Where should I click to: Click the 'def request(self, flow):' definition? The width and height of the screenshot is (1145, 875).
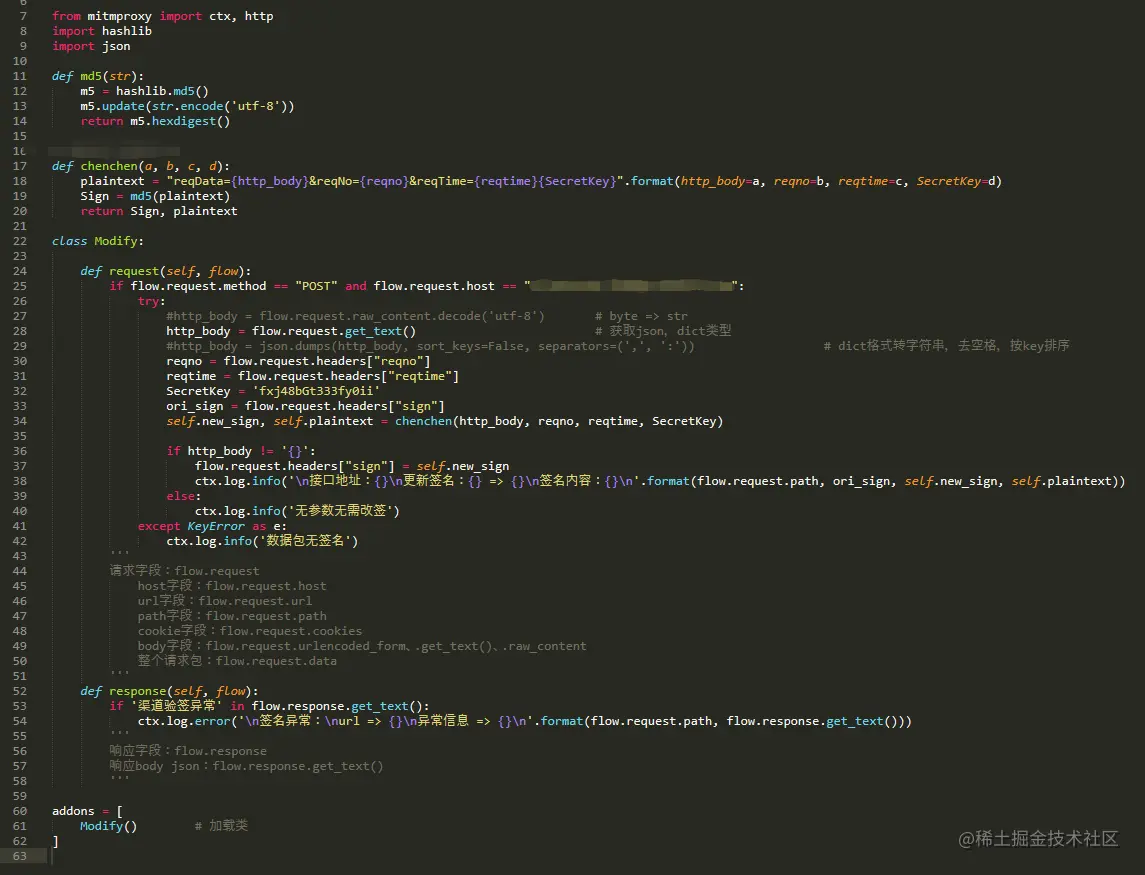click(x=165, y=271)
